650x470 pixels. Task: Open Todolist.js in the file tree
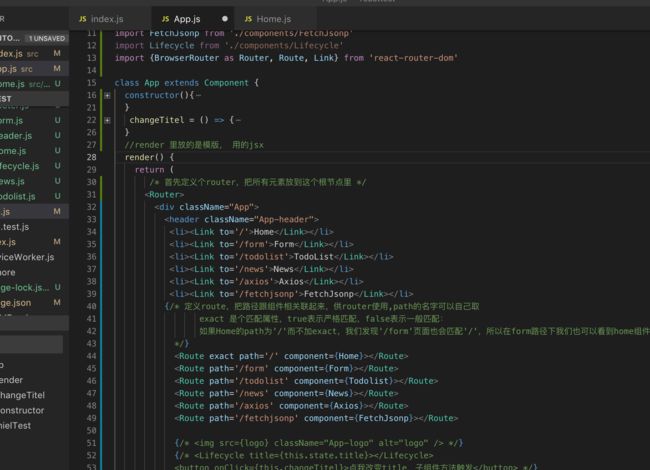[x=34, y=196]
